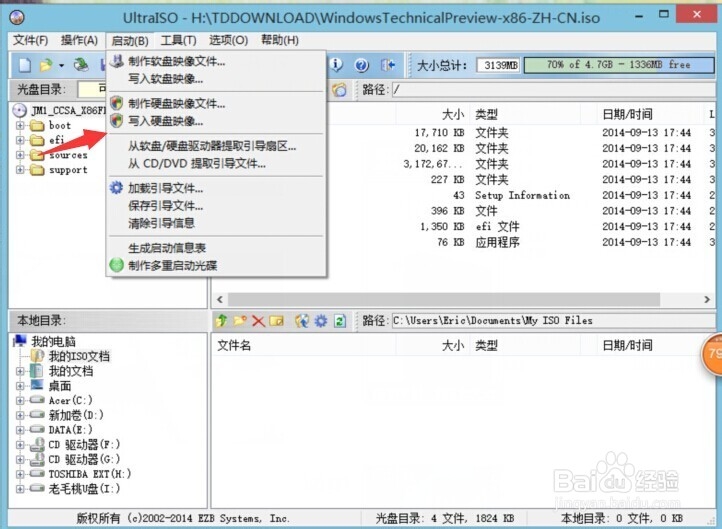Image resolution: width=722 pixels, height=529 pixels.
Task: Expand the sources folder node
Action: tap(20, 155)
